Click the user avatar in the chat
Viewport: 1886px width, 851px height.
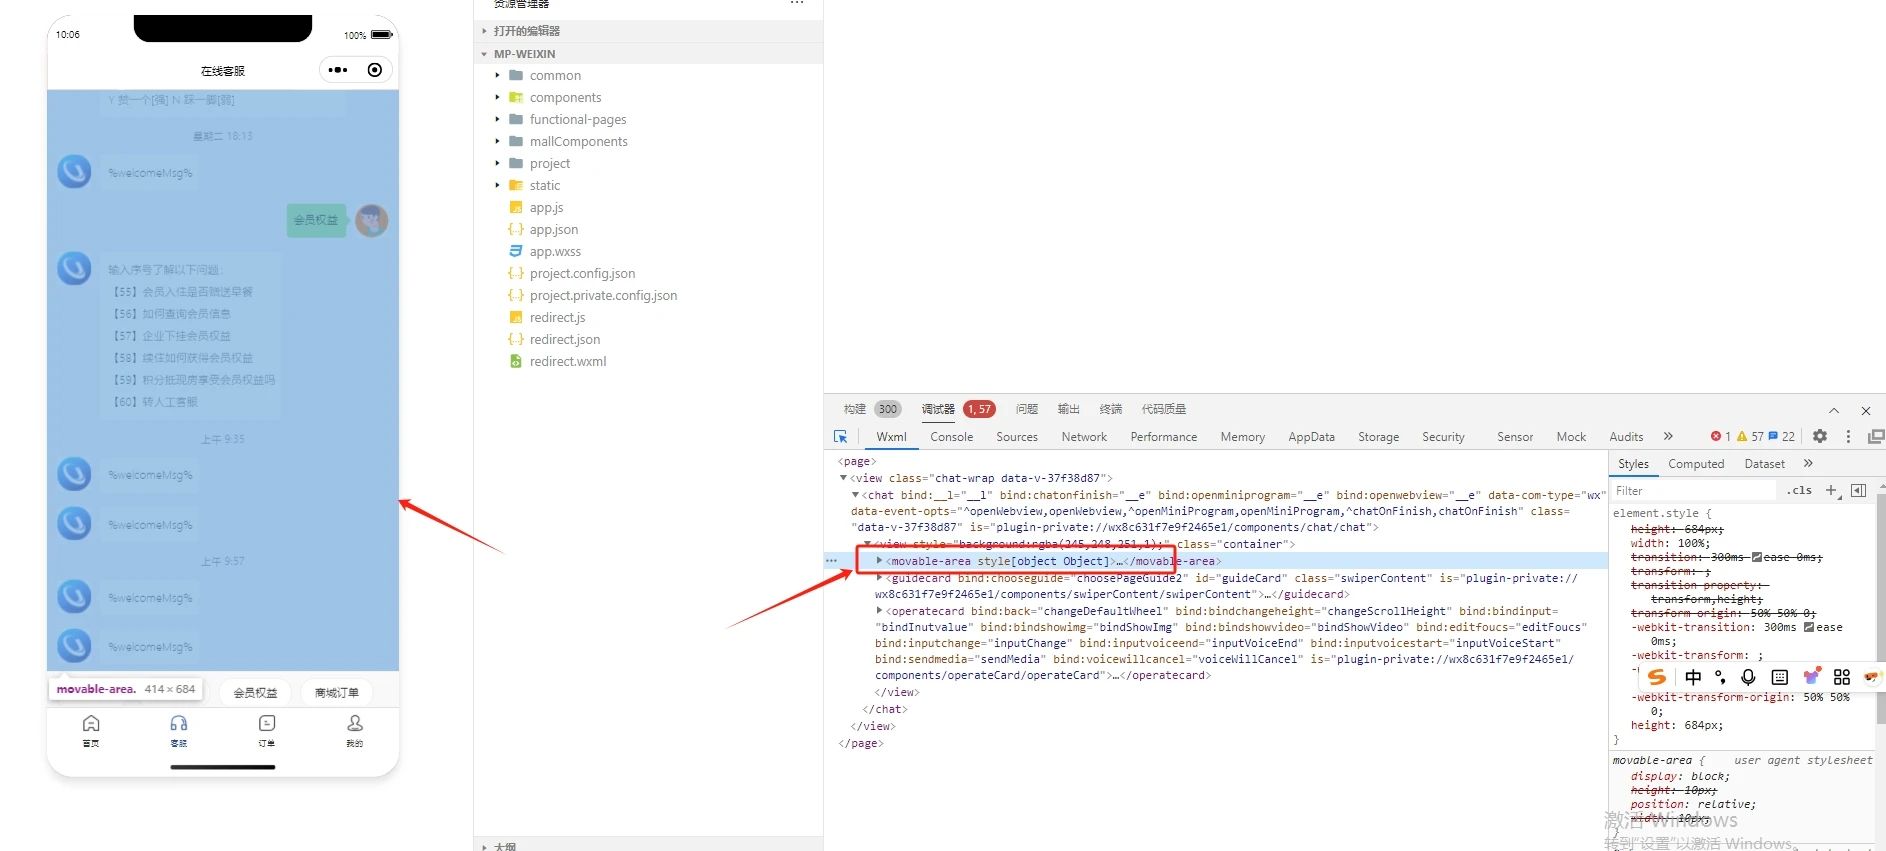(x=372, y=220)
